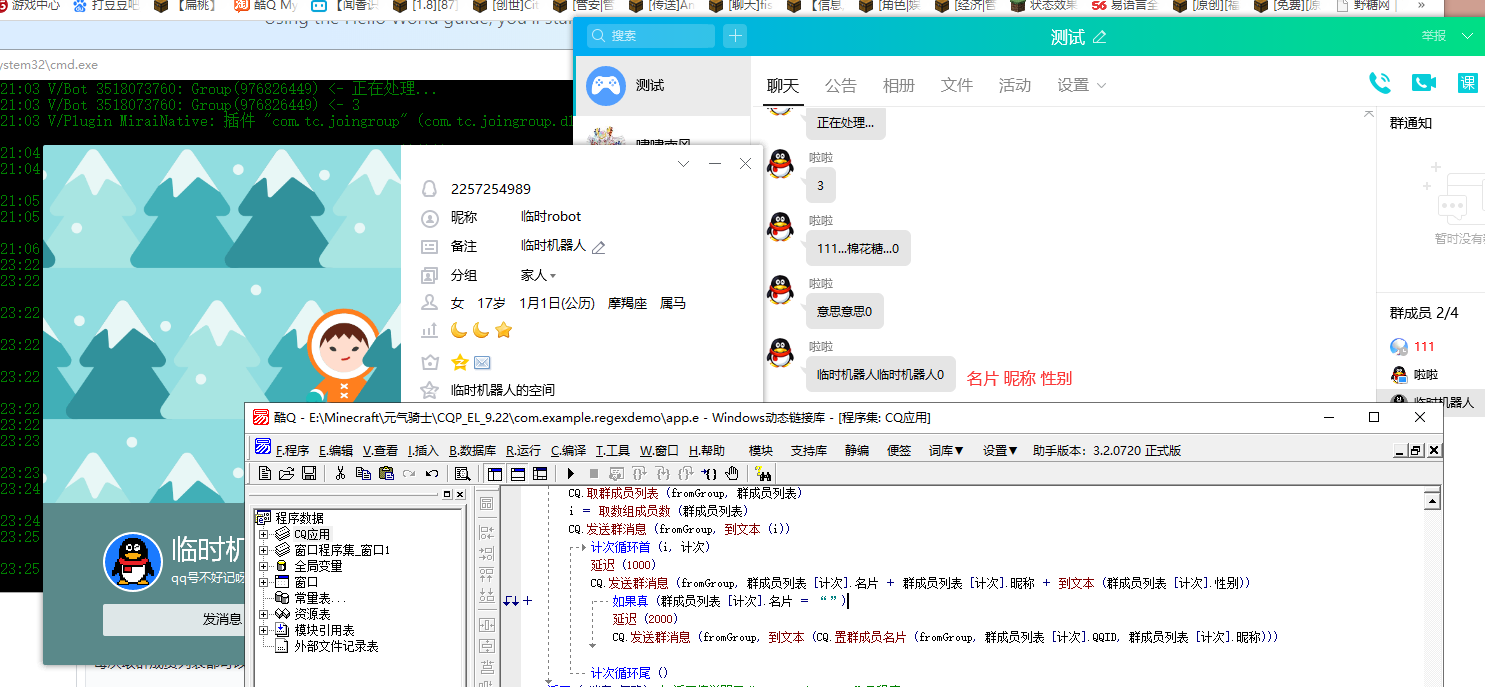Expand the CQ应用 tree node

[x=264, y=534]
